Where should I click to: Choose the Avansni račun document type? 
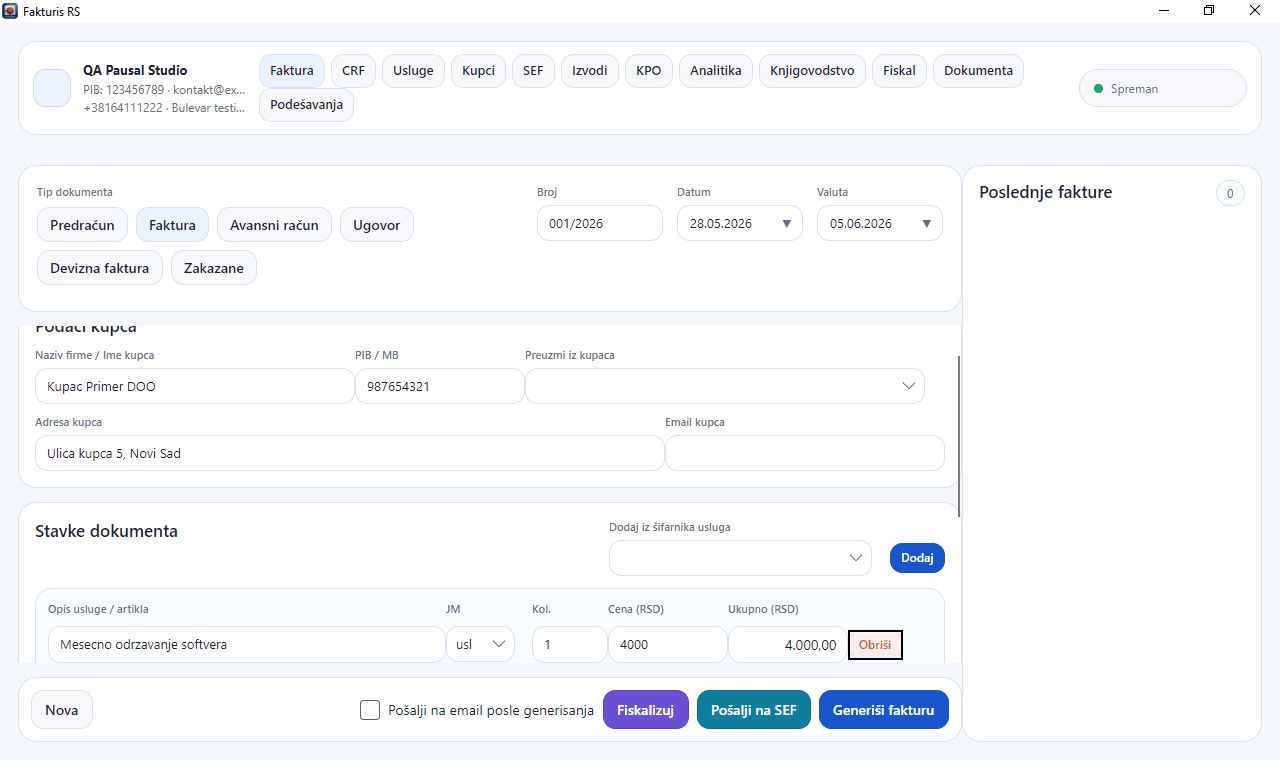(274, 225)
